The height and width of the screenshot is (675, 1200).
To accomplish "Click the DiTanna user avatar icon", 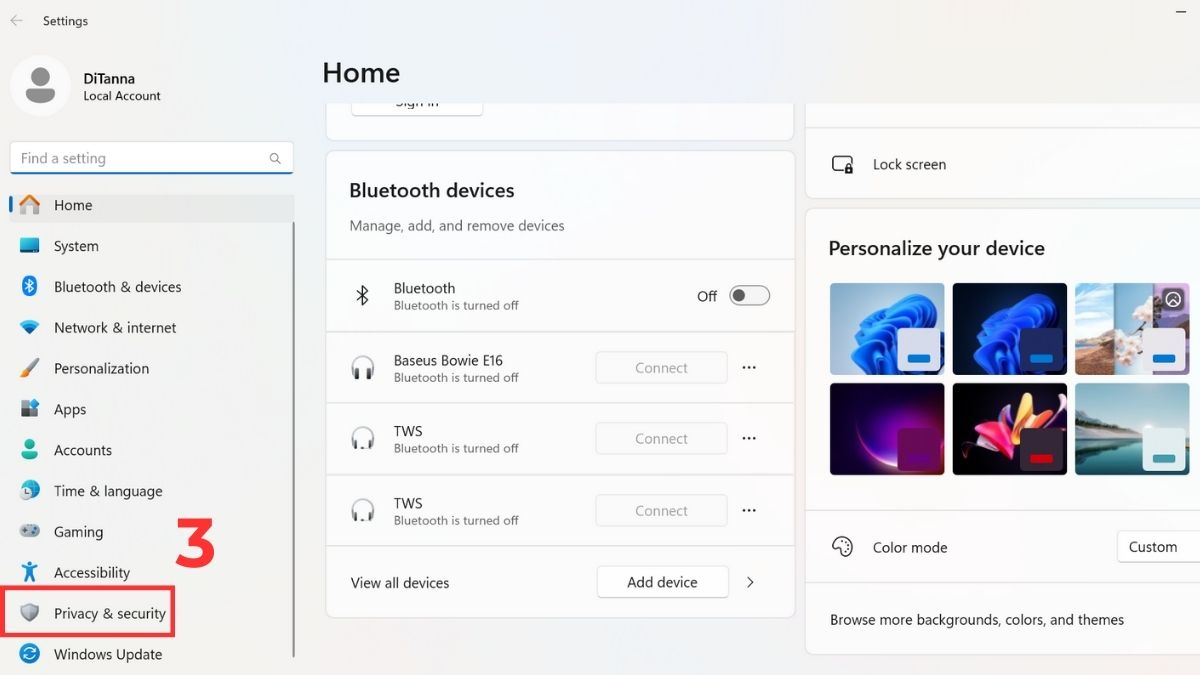I will (40, 86).
